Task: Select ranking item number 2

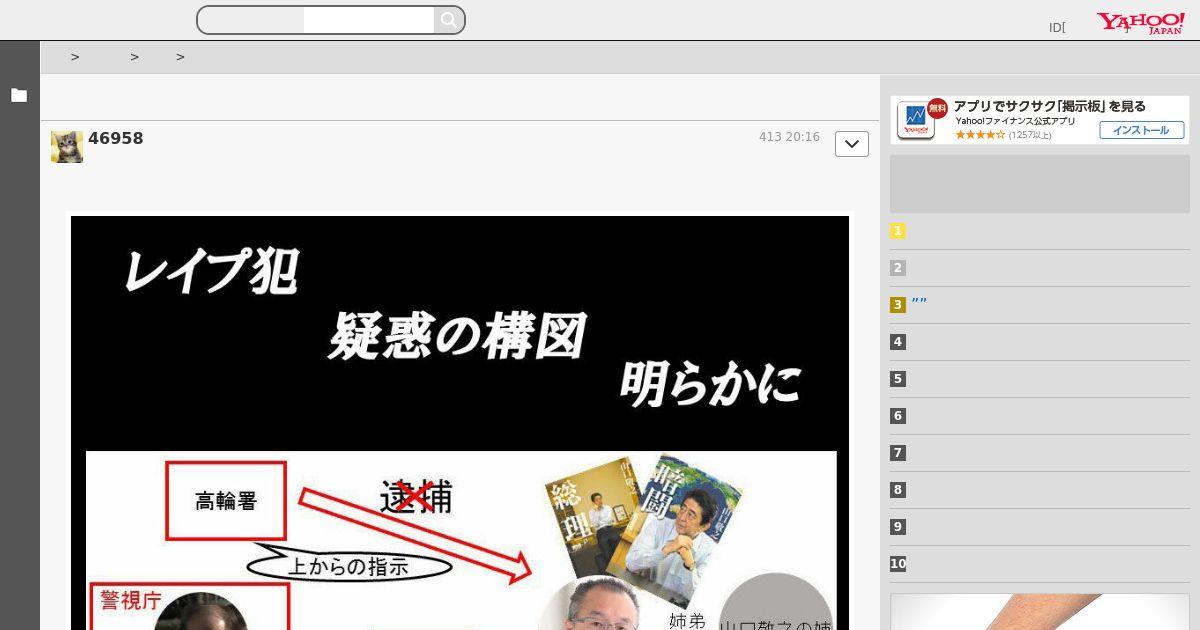Action: point(898,268)
